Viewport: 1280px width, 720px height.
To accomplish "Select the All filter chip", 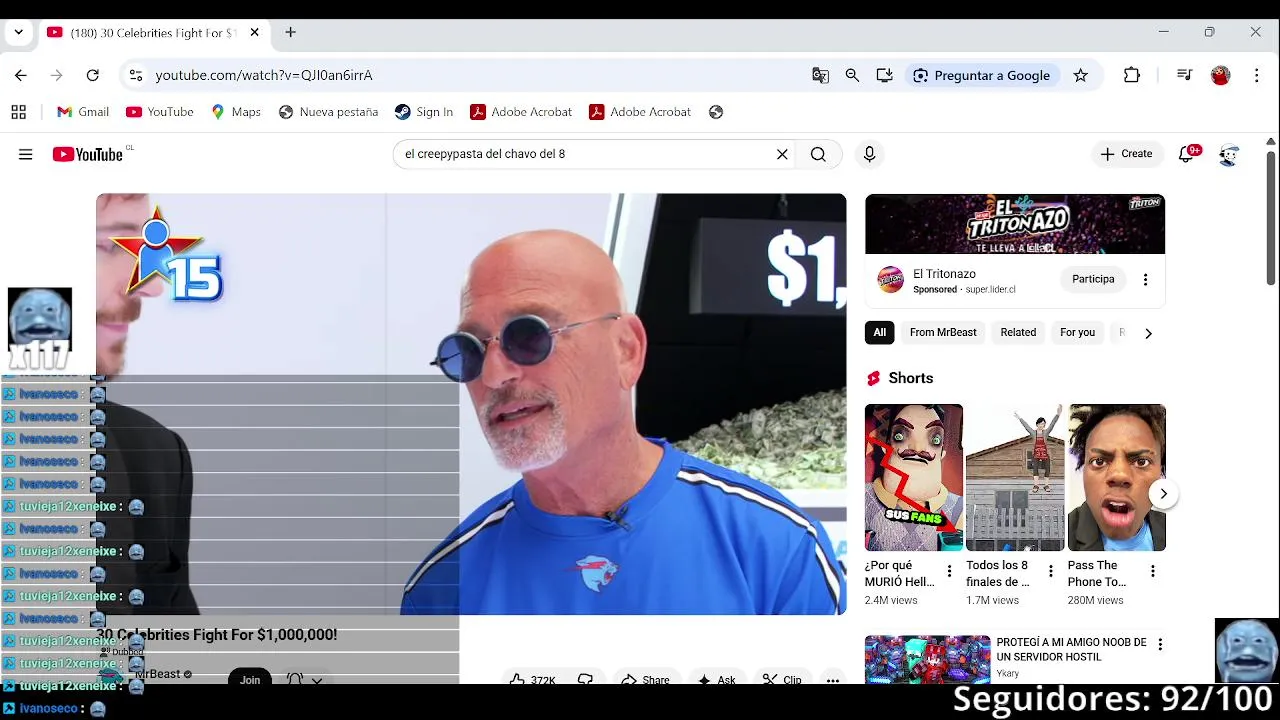I will (x=880, y=332).
